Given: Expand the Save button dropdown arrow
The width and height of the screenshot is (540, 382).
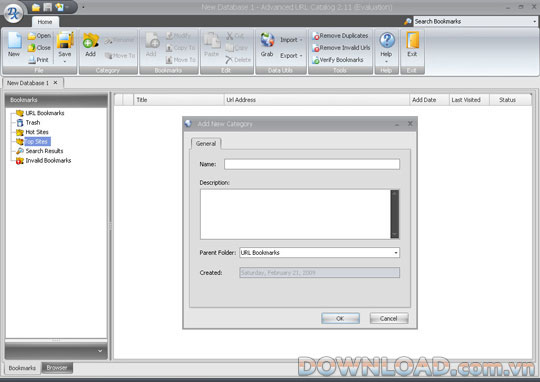Looking at the screenshot, I should point(65,62).
